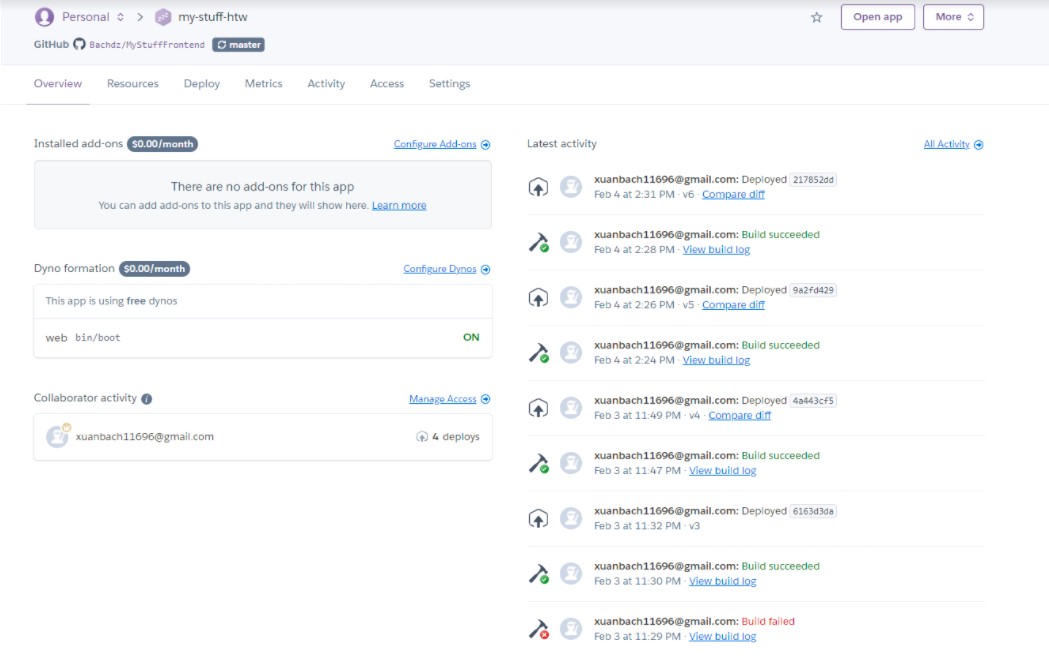Open the Overview tab
The width and height of the screenshot is (1049, 663).
pos(58,84)
